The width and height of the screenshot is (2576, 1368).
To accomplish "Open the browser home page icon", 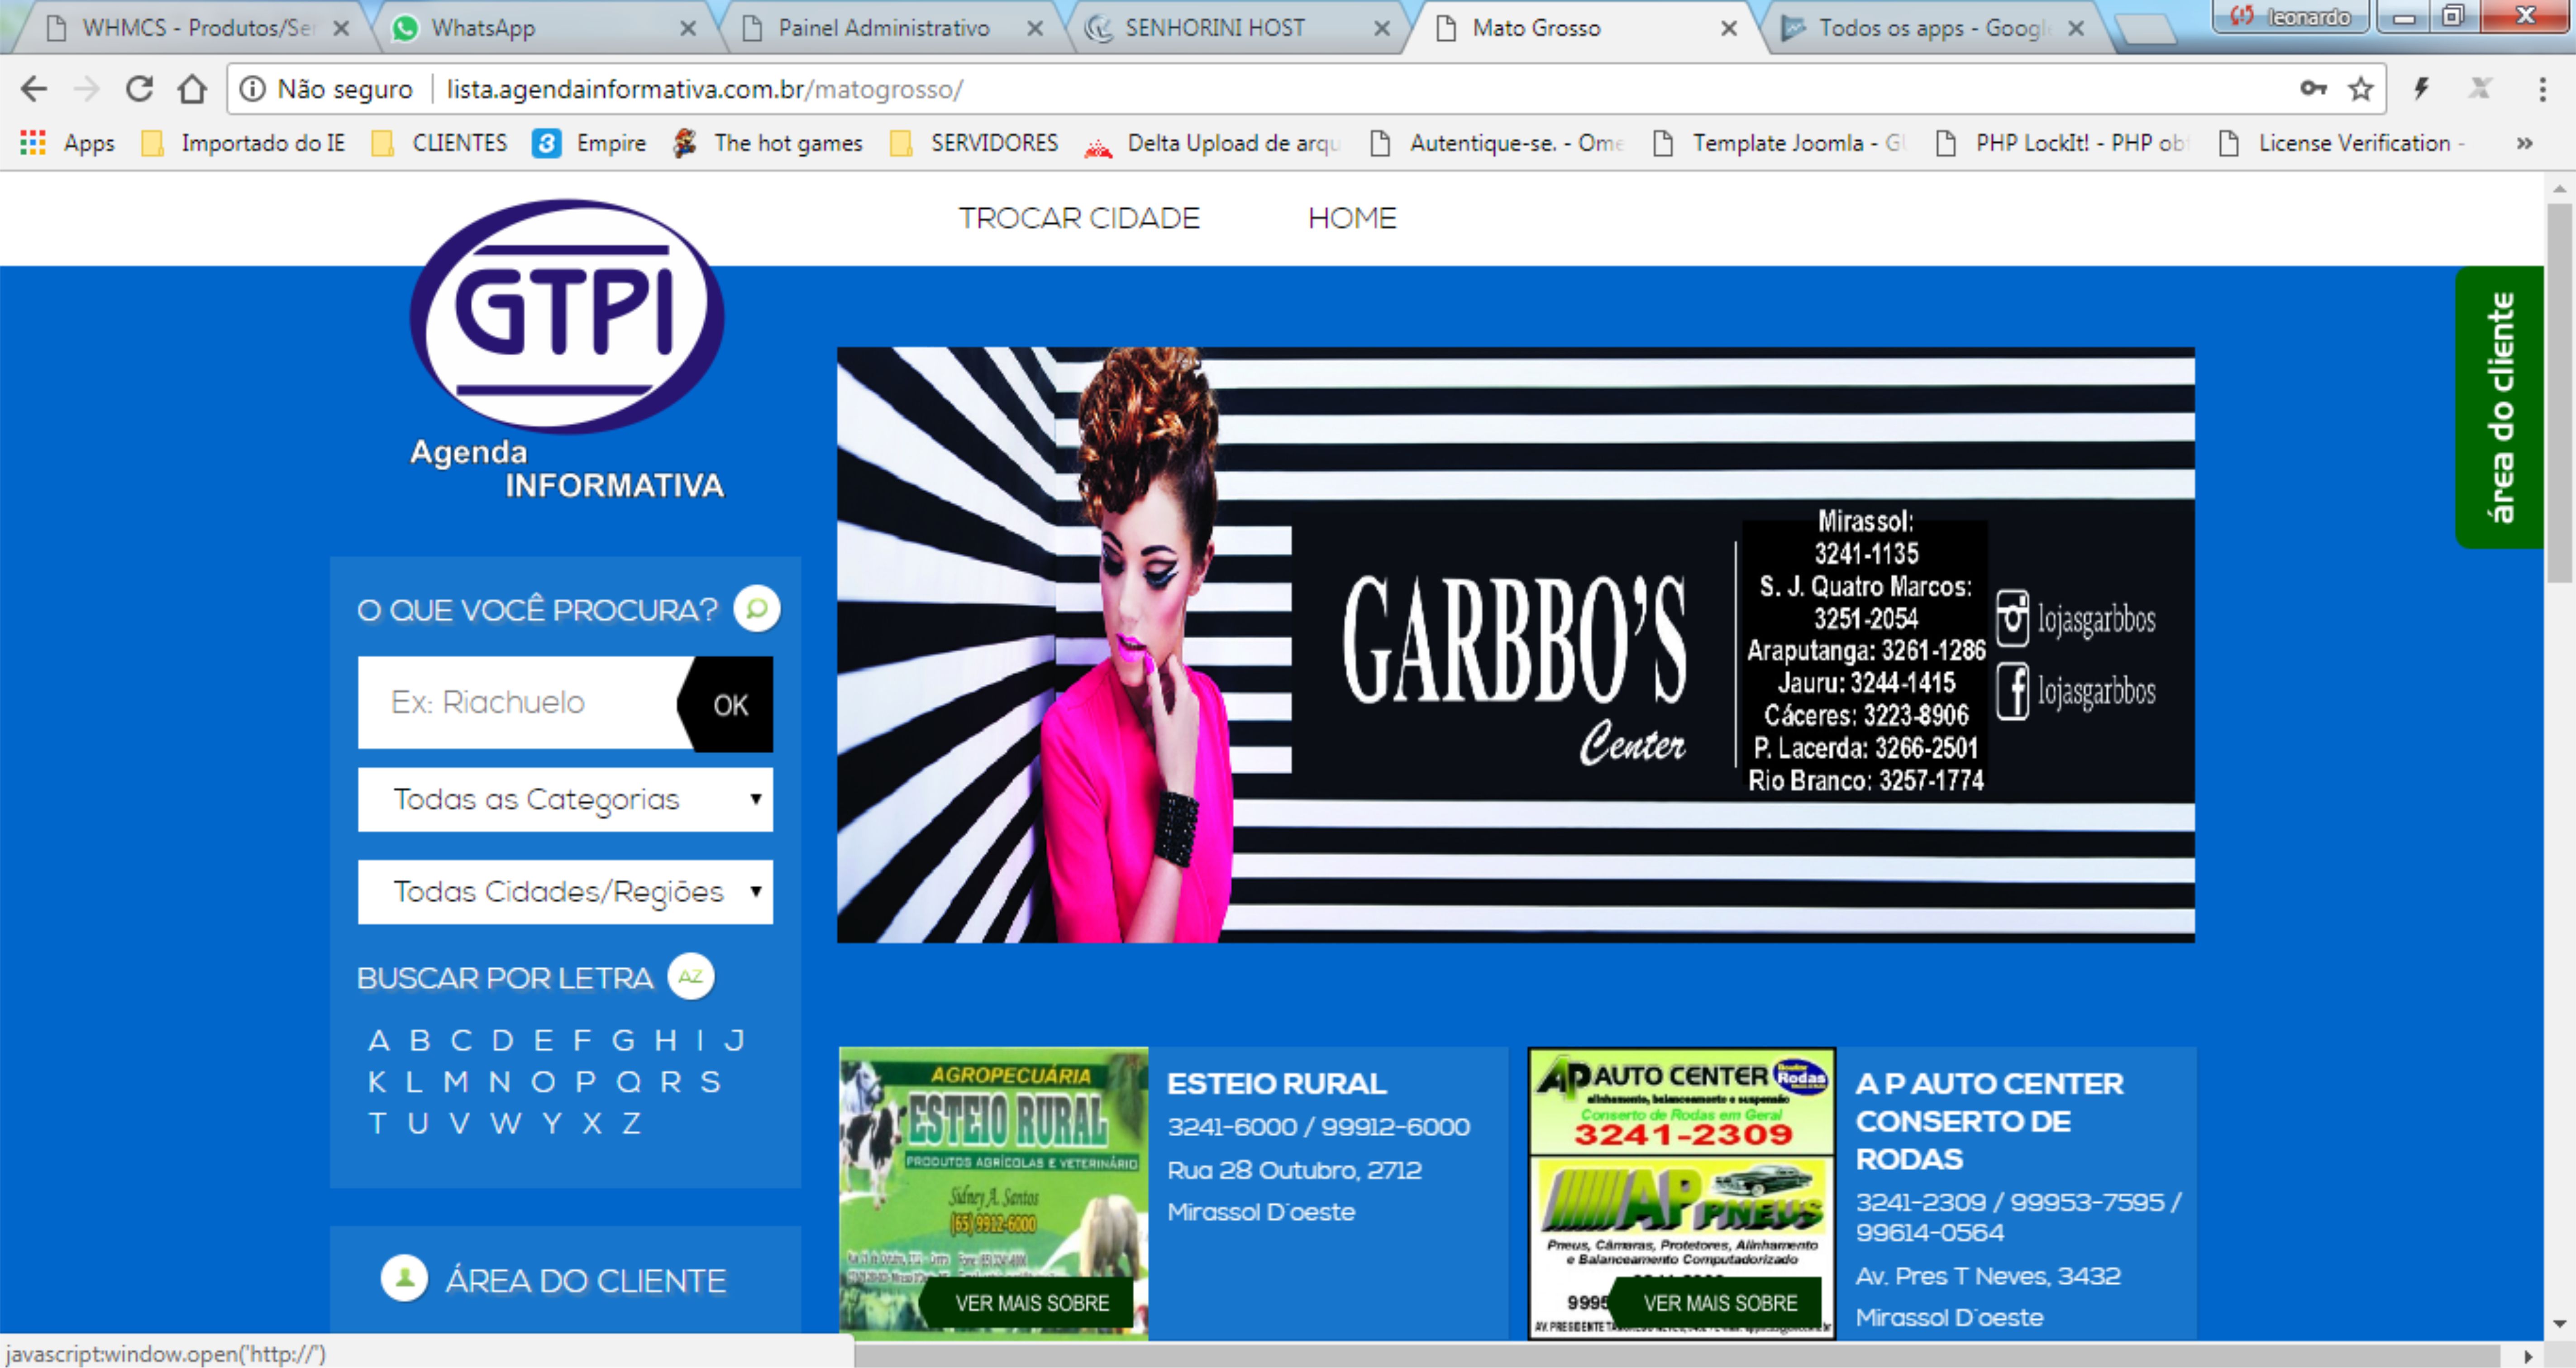I will (x=192, y=89).
